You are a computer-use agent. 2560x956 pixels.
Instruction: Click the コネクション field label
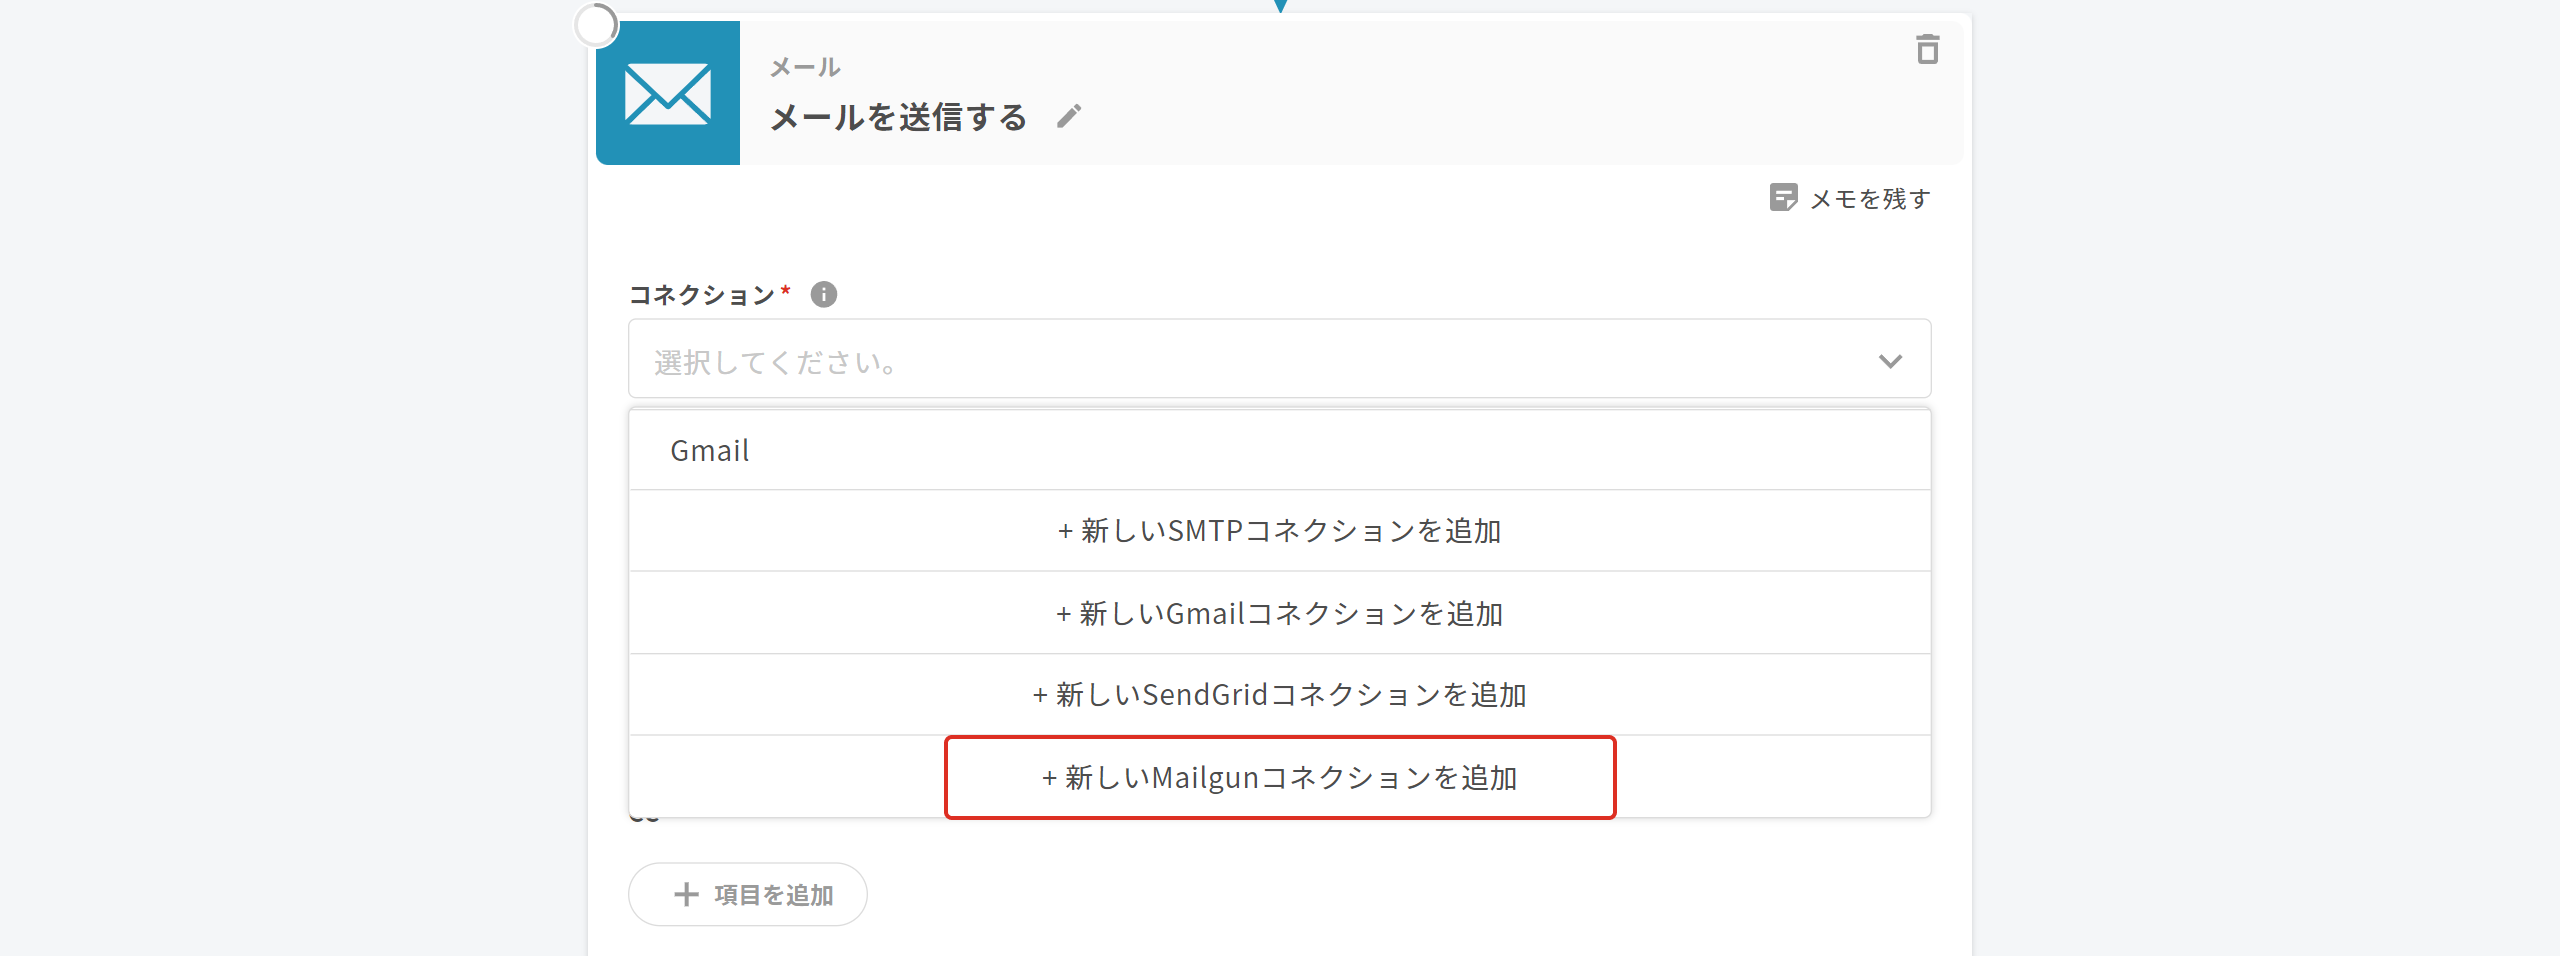point(702,295)
